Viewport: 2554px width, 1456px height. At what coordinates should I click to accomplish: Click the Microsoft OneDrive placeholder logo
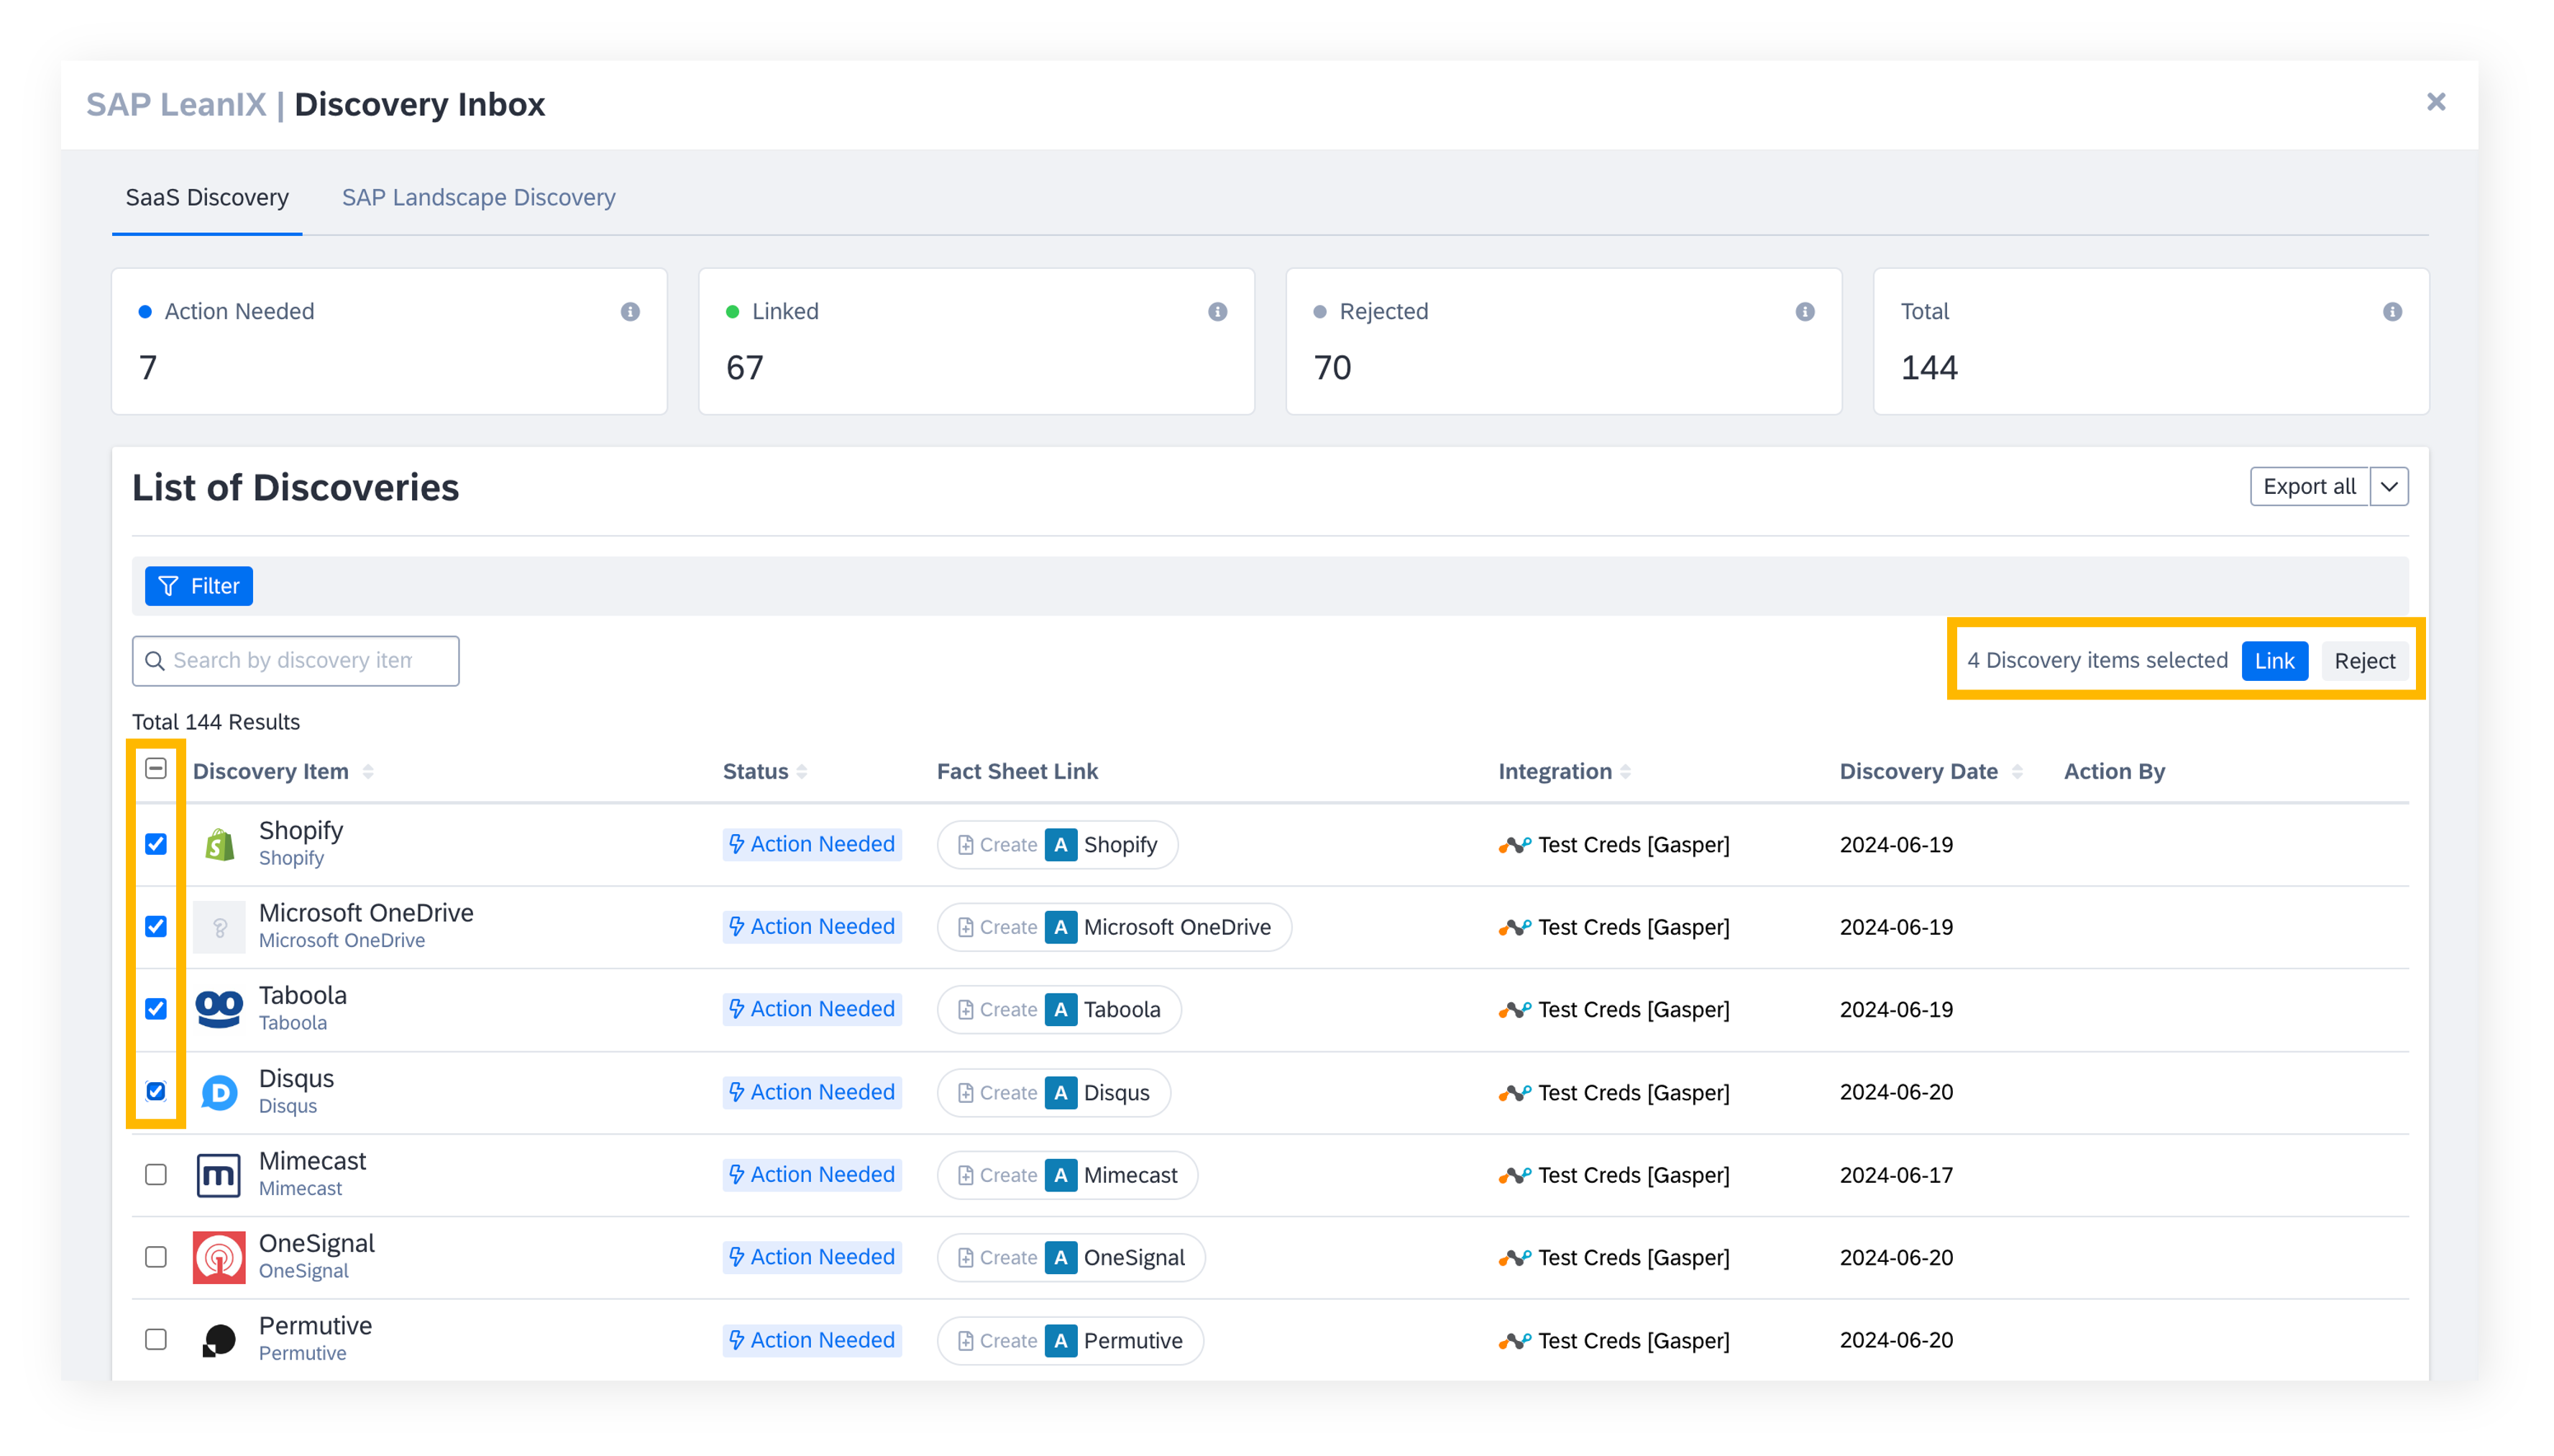click(x=219, y=927)
